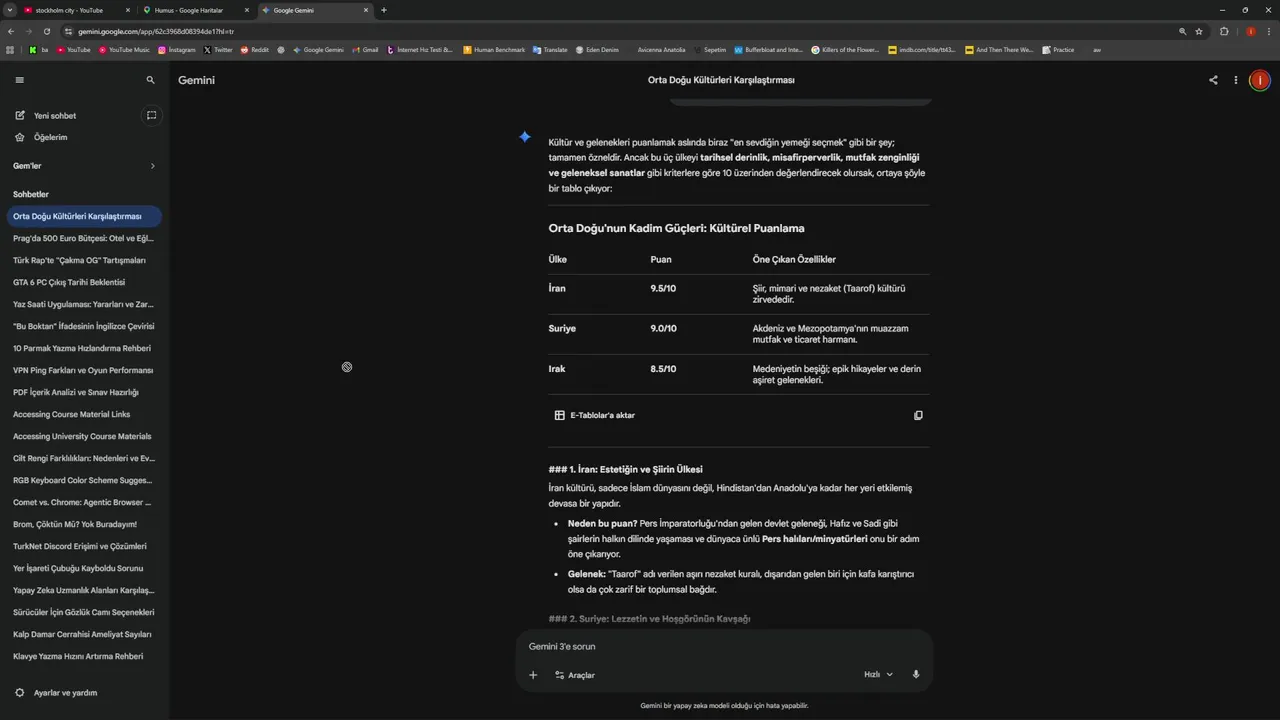Bookmark this page with the star icon
1280x720 pixels.
pyautogui.click(x=1199, y=31)
